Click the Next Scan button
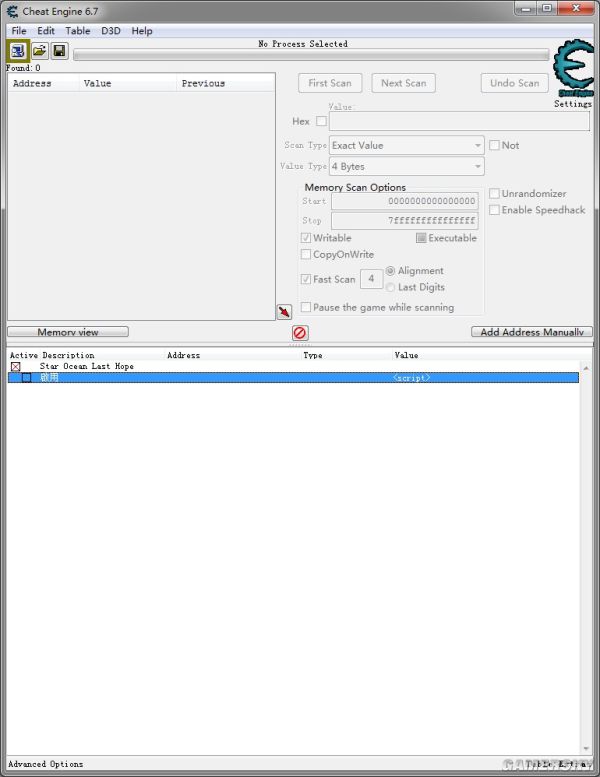The width and height of the screenshot is (600, 777). [x=404, y=83]
